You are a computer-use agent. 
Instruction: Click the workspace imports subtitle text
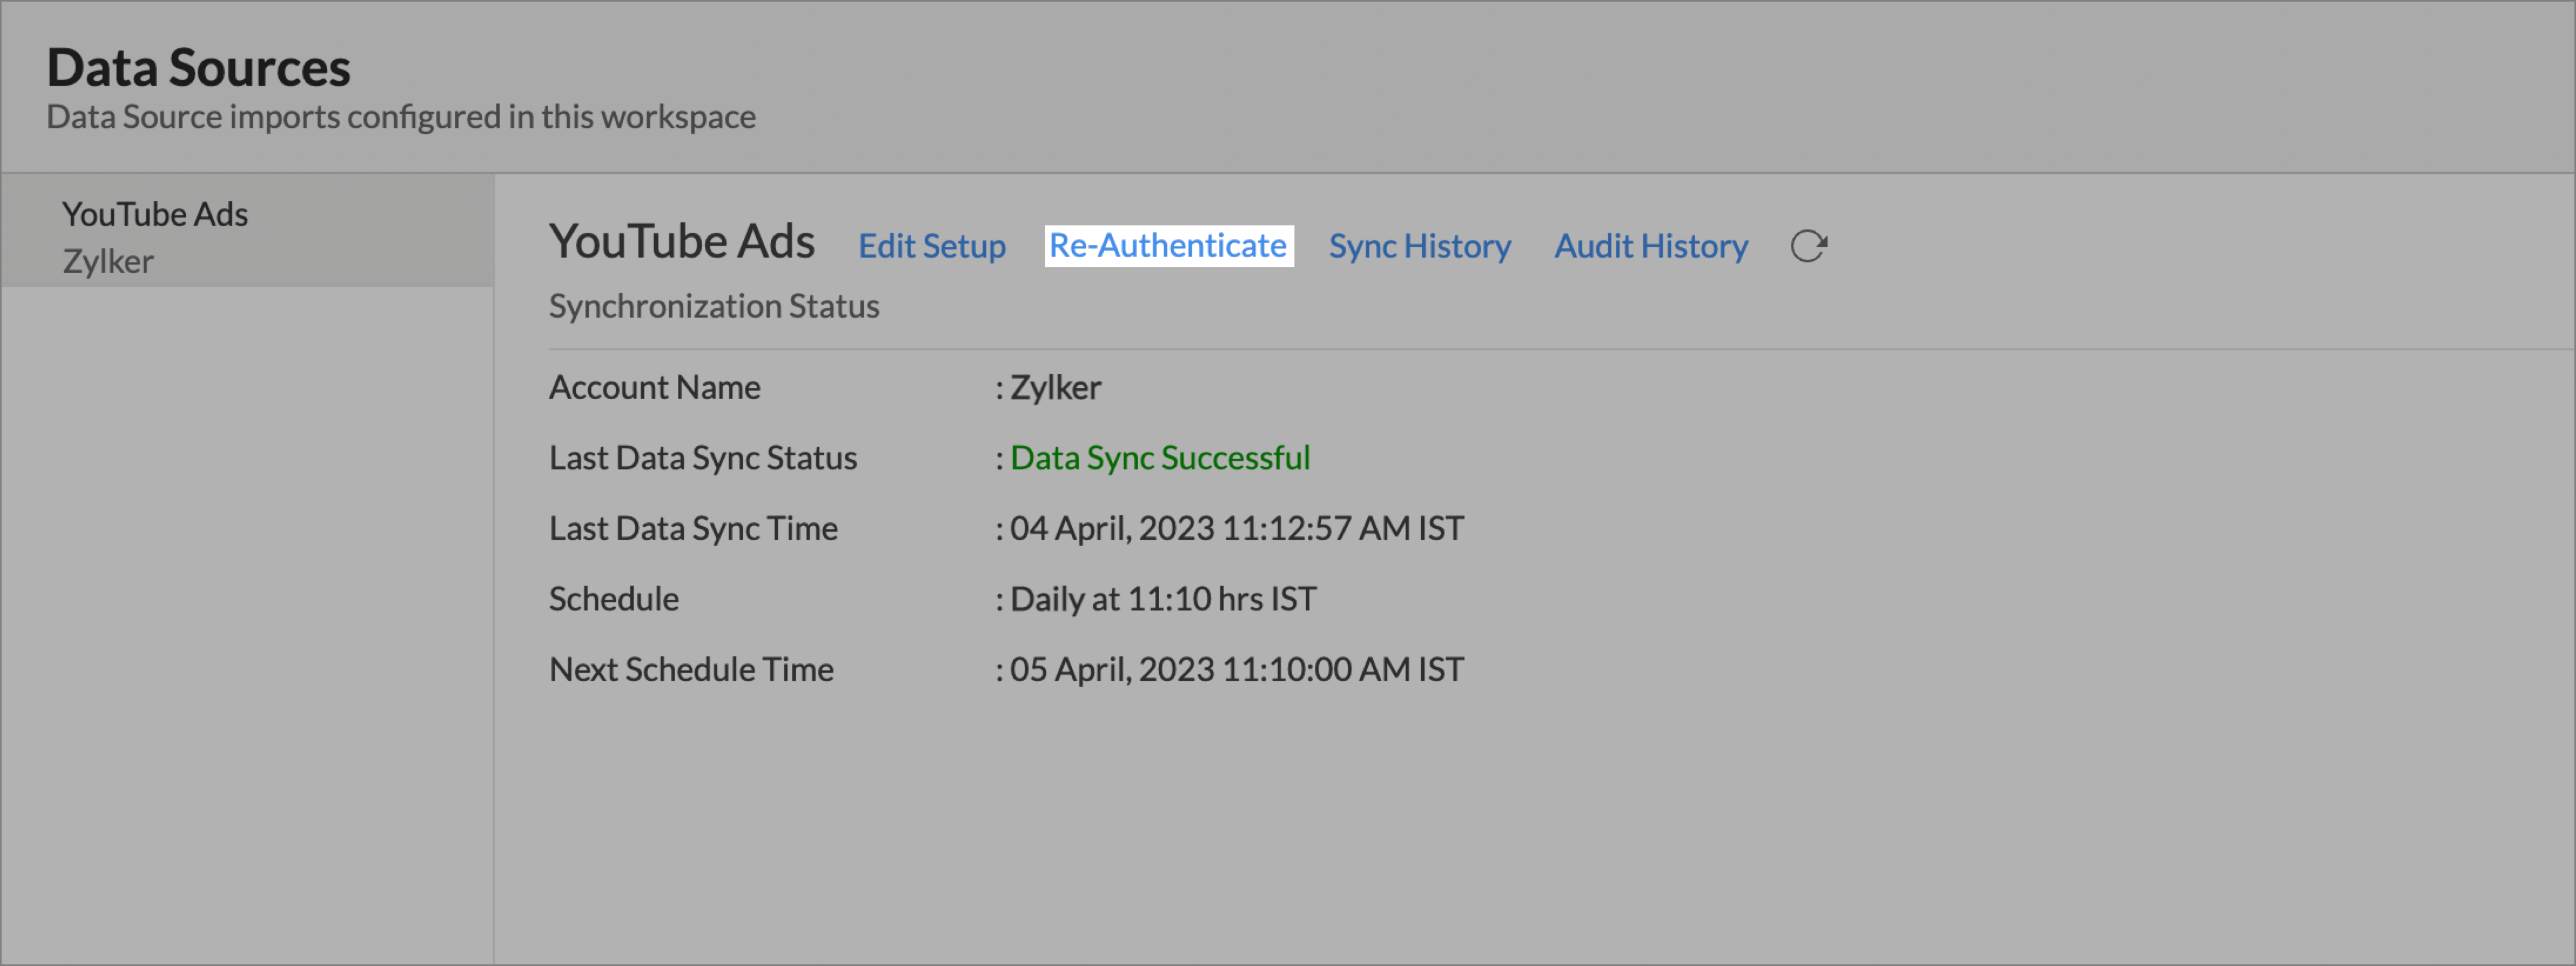[x=400, y=117]
